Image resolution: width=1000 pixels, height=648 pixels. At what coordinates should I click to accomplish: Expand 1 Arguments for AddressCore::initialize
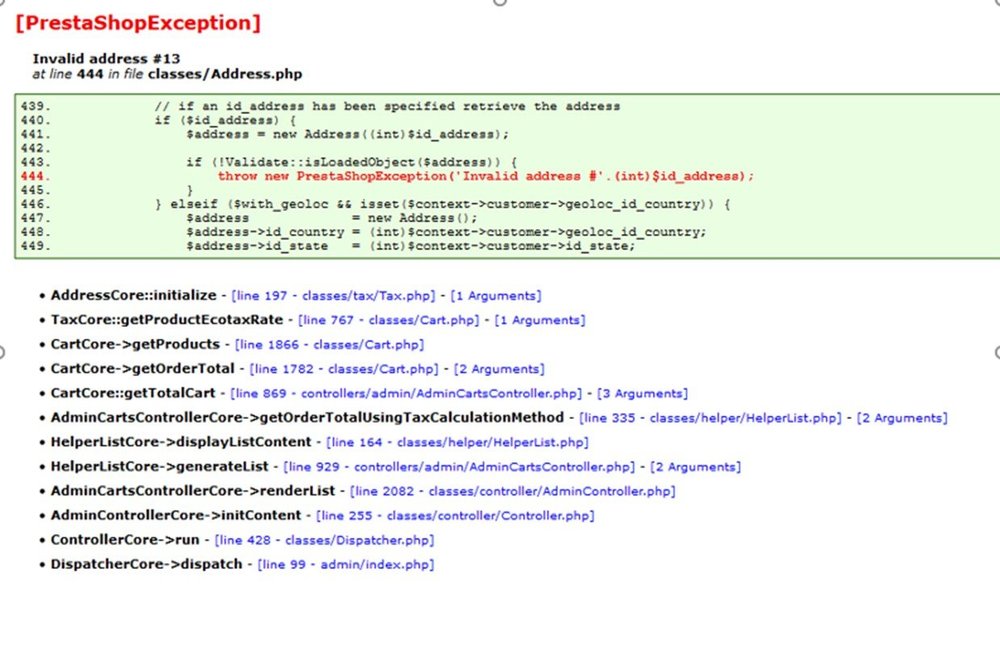click(x=496, y=296)
